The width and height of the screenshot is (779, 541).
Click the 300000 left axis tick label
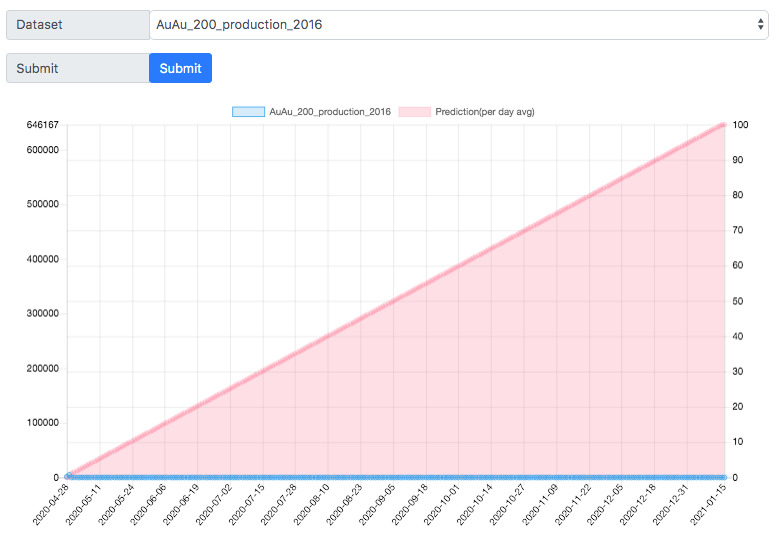43,313
